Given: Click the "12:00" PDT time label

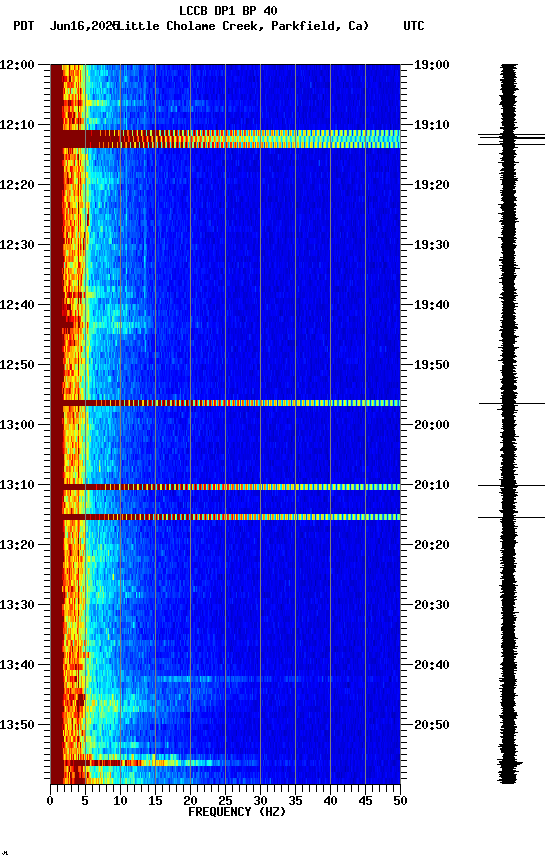Looking at the screenshot, I should (17, 65).
